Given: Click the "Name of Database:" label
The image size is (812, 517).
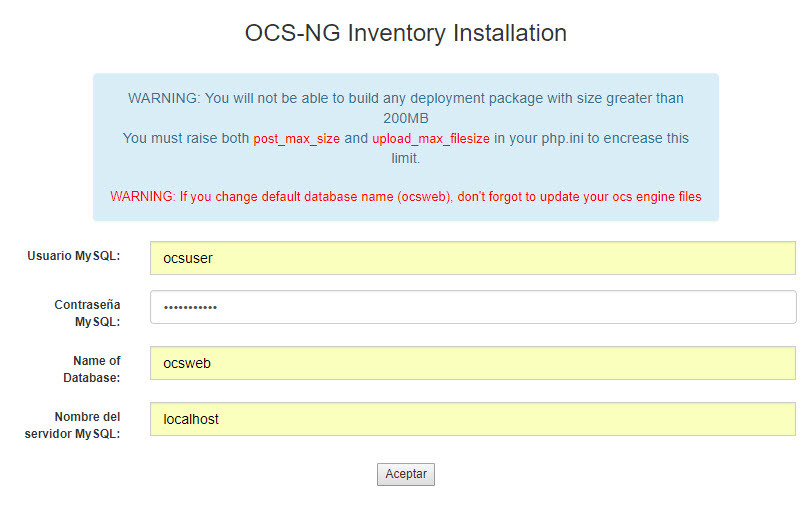Looking at the screenshot, I should (92, 369).
